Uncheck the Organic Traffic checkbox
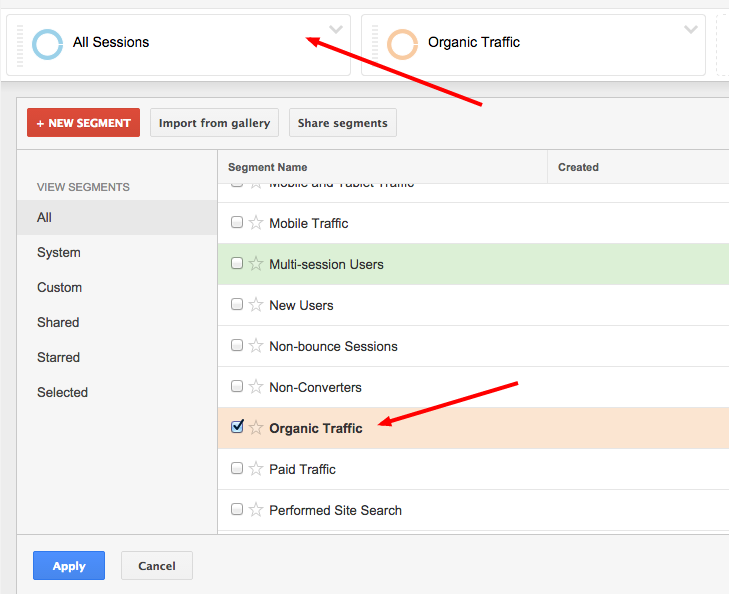Screen dimensions: 729x594 [x=237, y=426]
